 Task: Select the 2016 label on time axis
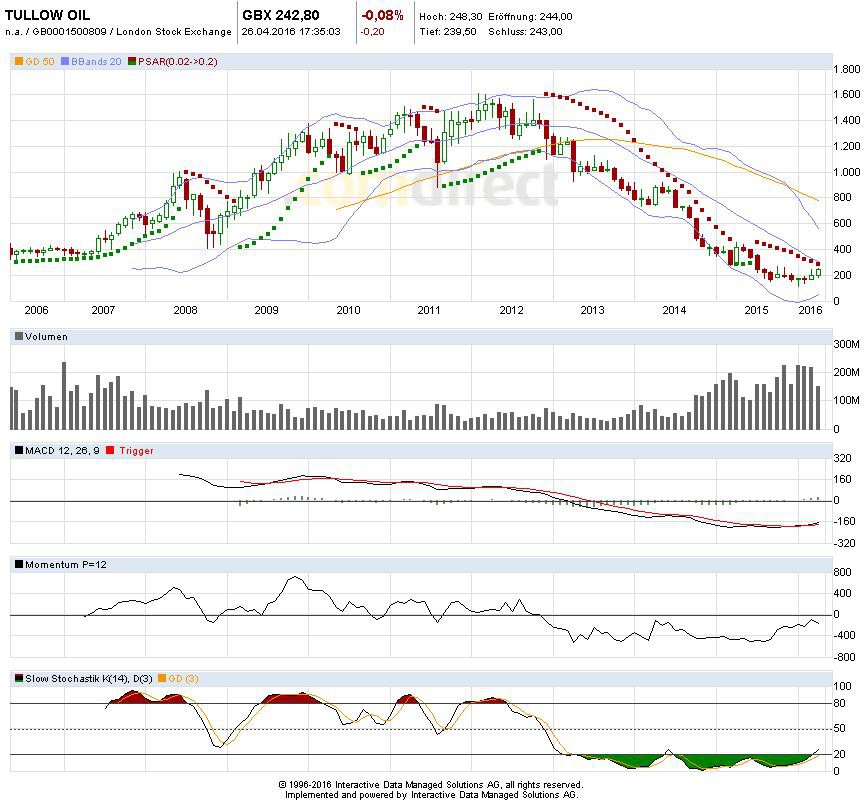(x=811, y=310)
